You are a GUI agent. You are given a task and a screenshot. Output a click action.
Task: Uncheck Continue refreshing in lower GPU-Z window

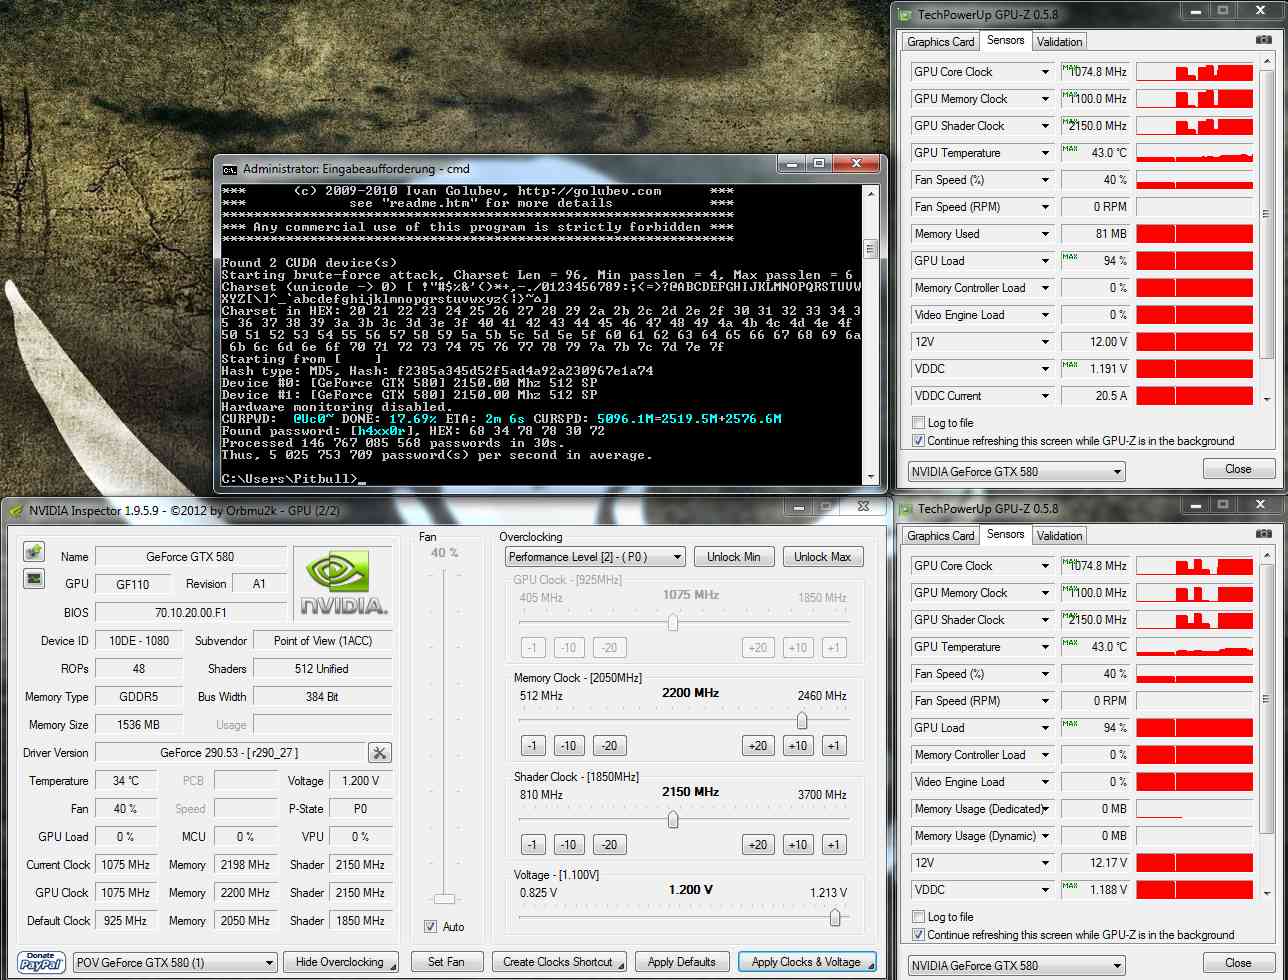tap(919, 934)
